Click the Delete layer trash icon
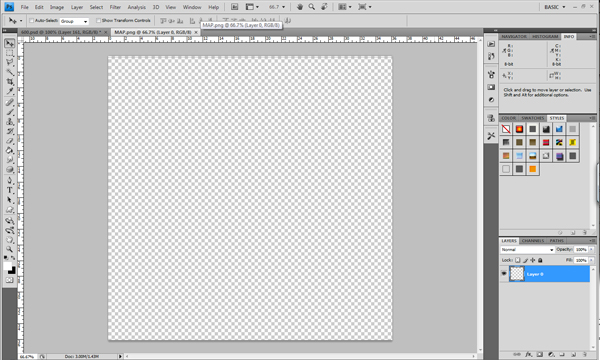Viewport: 600px width, 360px height. pyautogui.click(x=584, y=355)
